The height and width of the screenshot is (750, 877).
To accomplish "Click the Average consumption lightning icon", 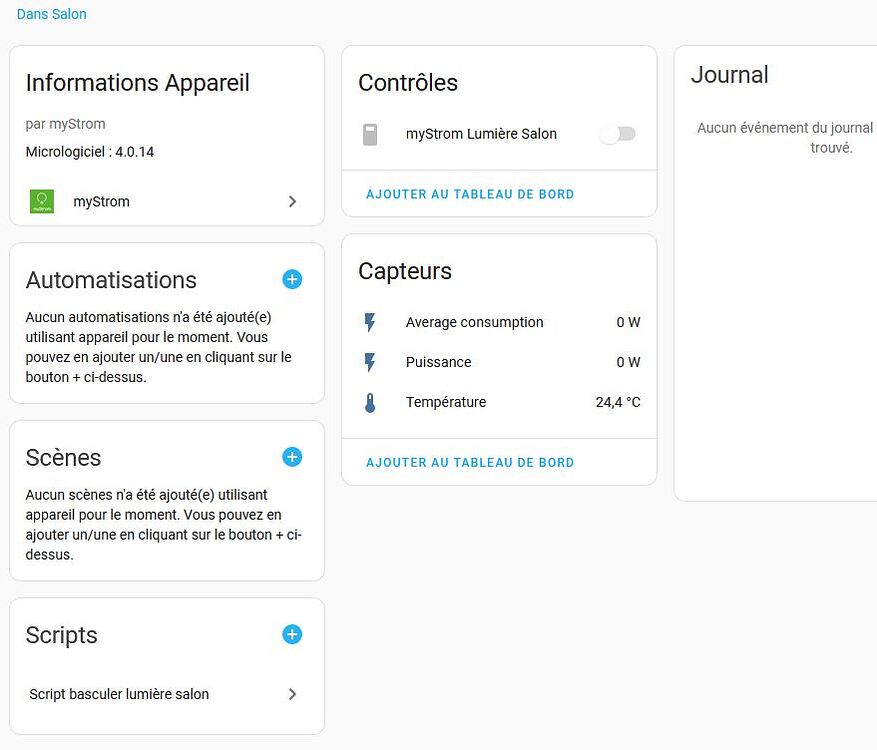I will (370, 322).
